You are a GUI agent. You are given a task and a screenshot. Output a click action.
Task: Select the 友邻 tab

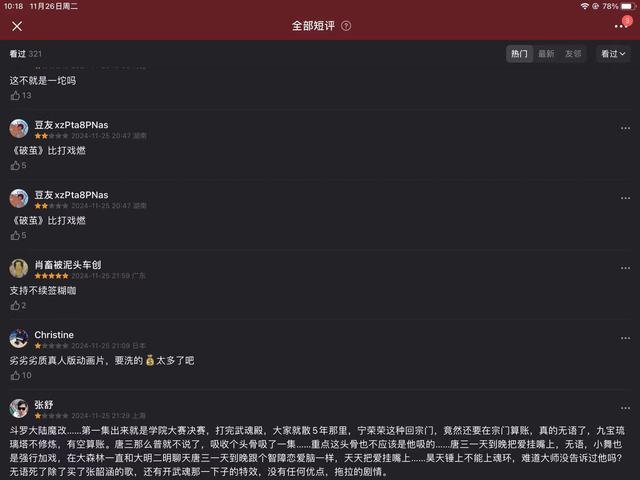click(x=573, y=54)
